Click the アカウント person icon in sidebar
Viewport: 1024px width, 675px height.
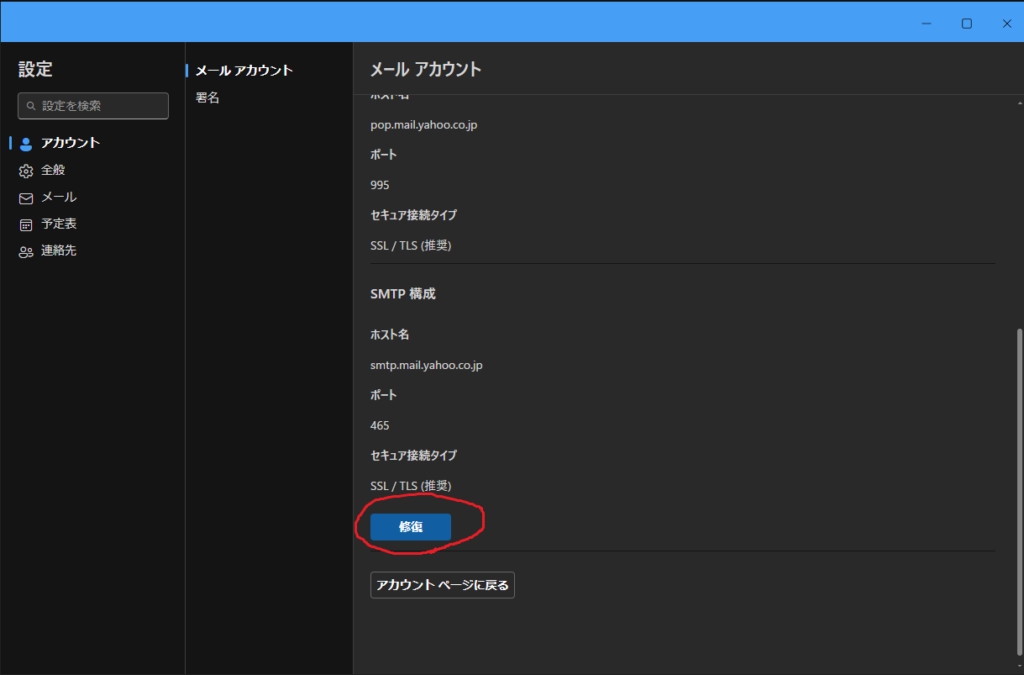pyautogui.click(x=27, y=143)
